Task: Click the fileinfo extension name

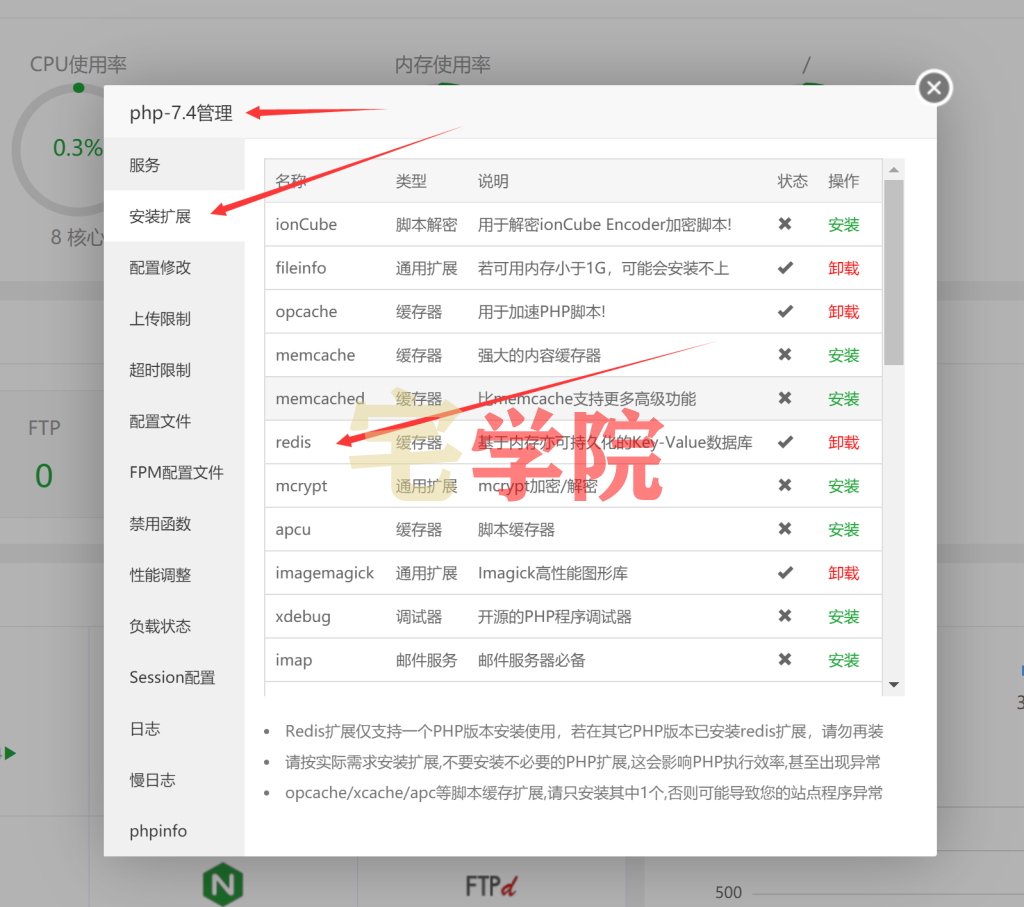Action: pos(300,268)
